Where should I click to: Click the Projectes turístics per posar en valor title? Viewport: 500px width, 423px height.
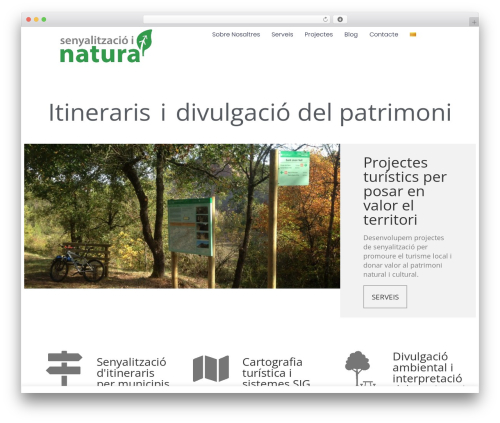click(x=405, y=191)
